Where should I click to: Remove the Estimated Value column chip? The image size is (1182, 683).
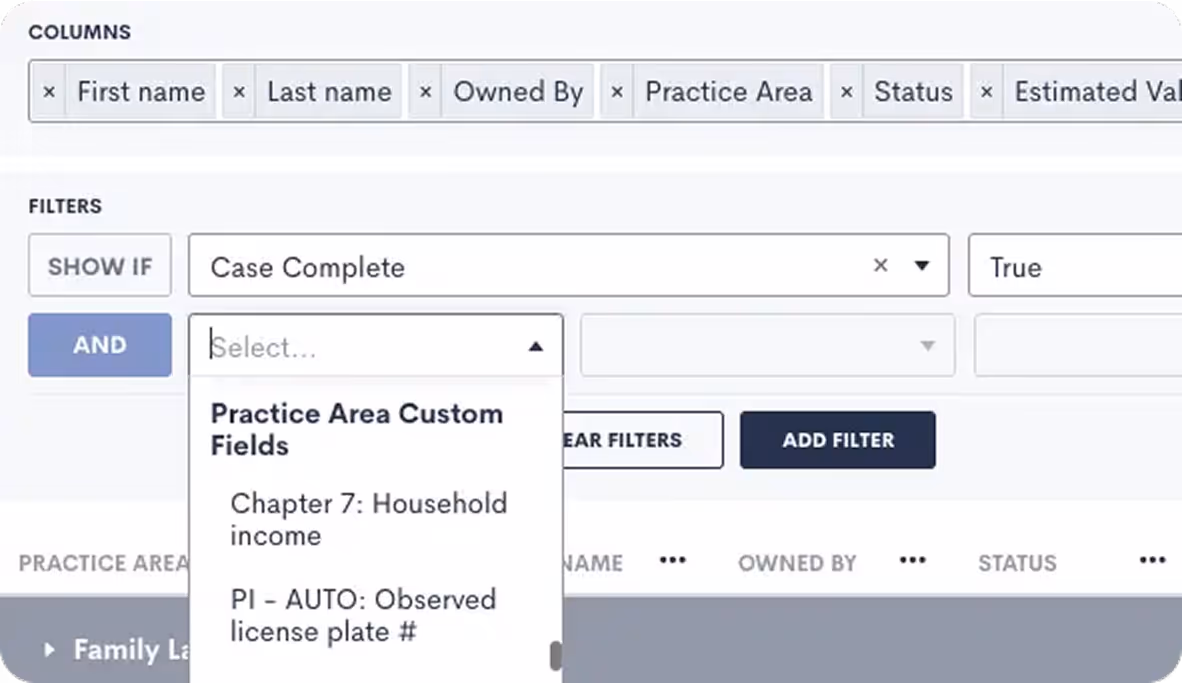point(986,91)
